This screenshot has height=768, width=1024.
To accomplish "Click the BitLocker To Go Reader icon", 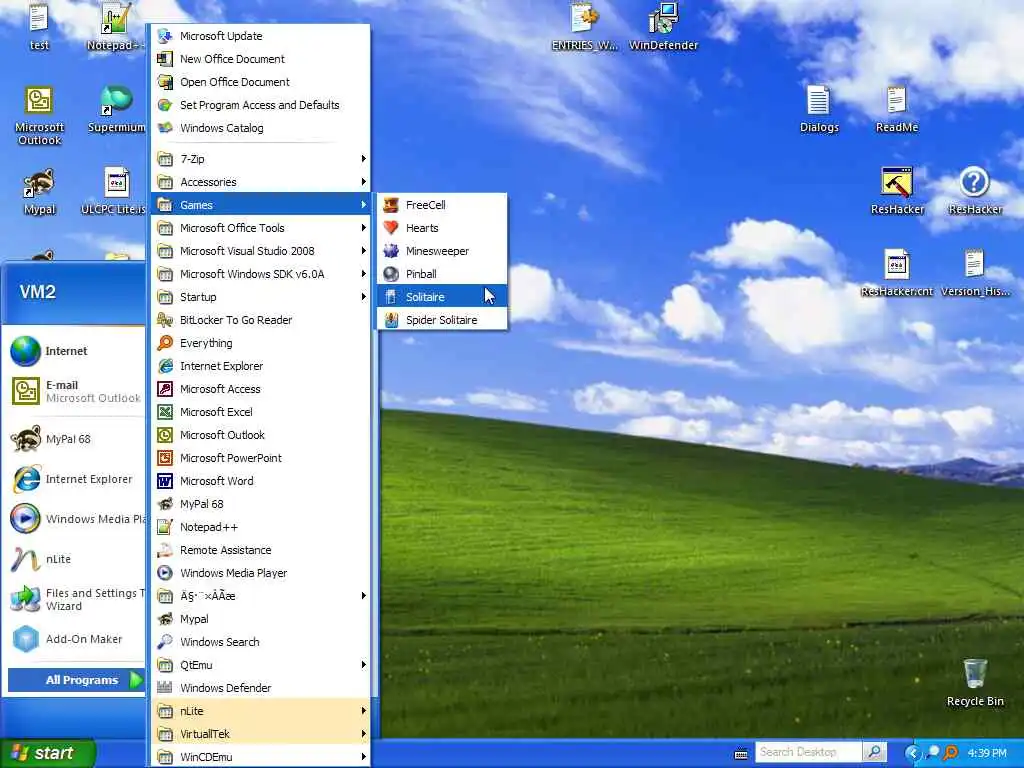I will pyautogui.click(x=165, y=320).
